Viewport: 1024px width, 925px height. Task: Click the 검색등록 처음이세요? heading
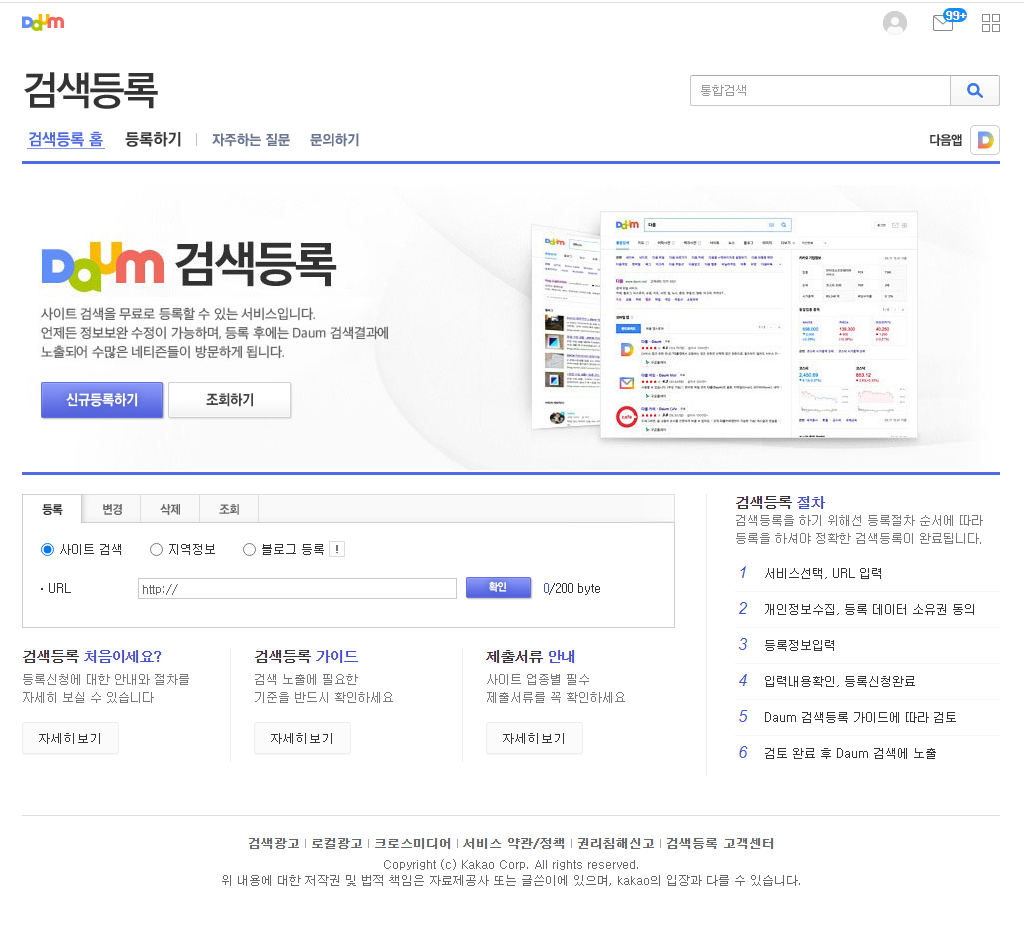pyautogui.click(x=92, y=657)
